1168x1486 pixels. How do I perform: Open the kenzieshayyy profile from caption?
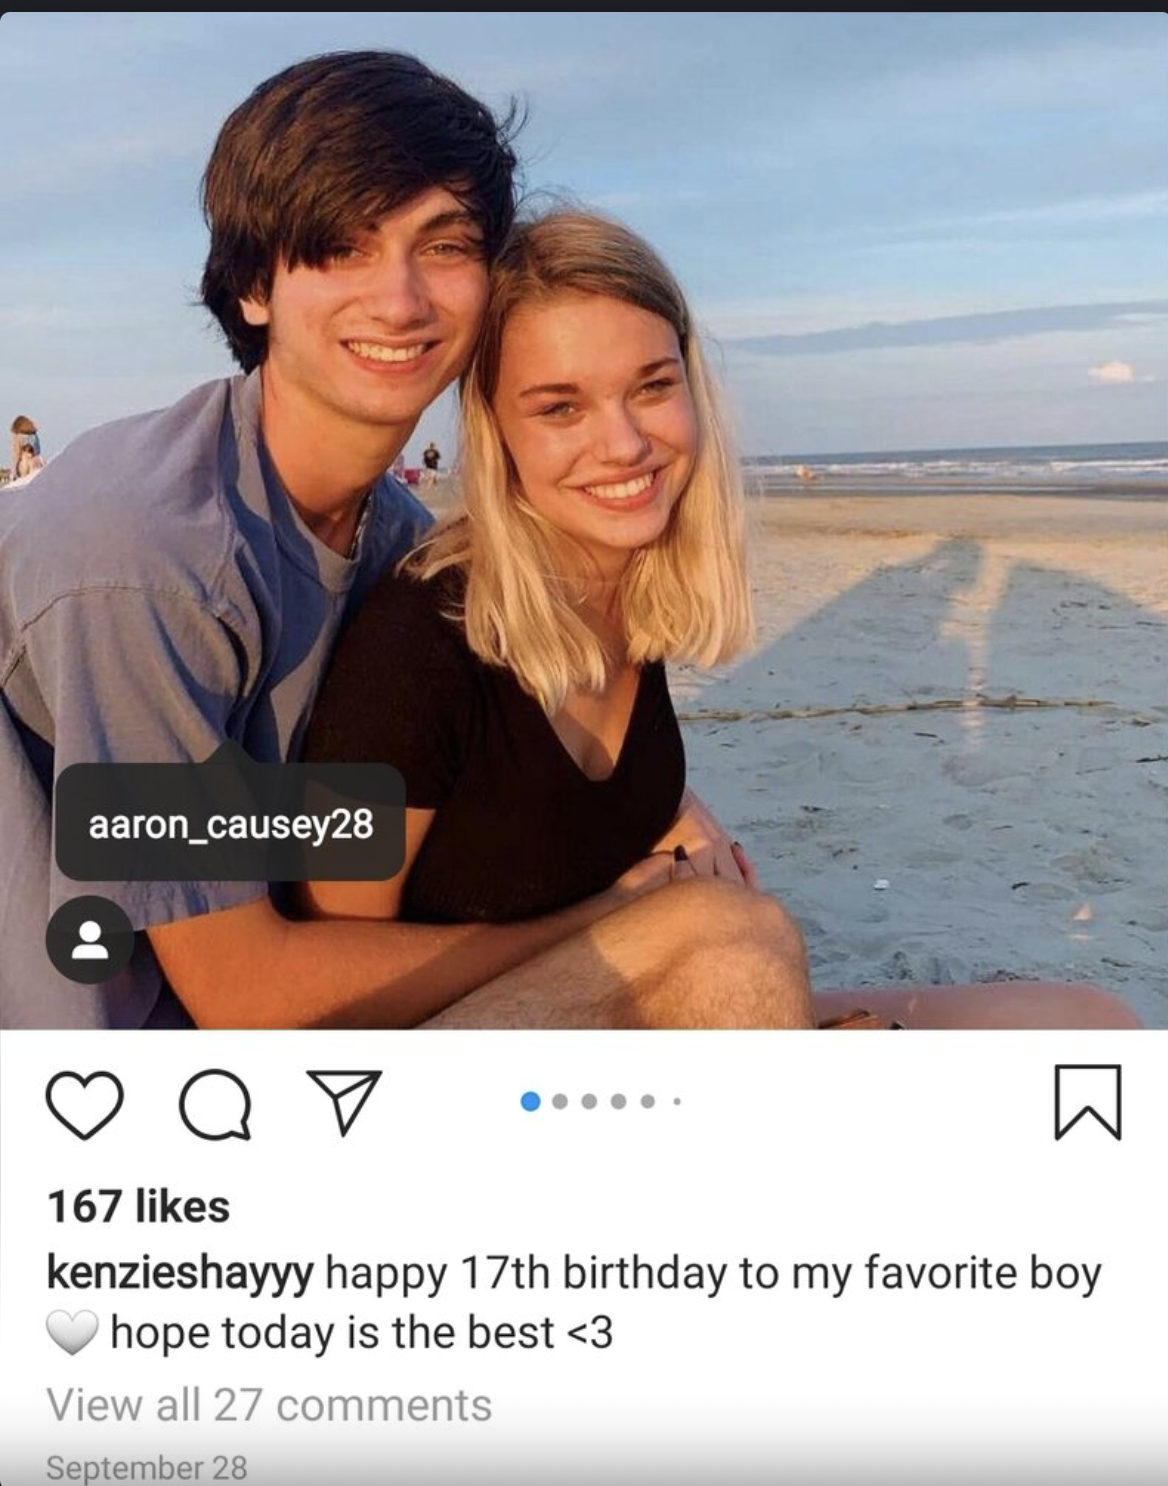[x=180, y=1274]
